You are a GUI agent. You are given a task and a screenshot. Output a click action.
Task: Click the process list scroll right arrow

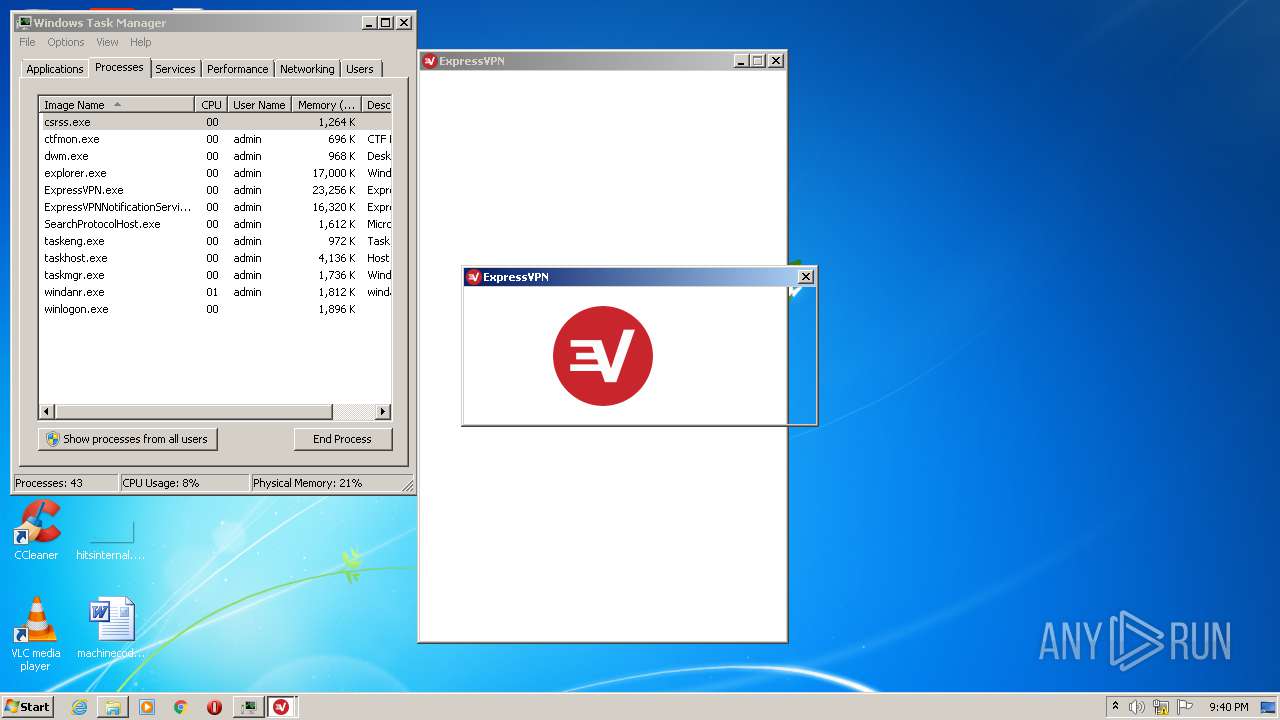coord(383,412)
